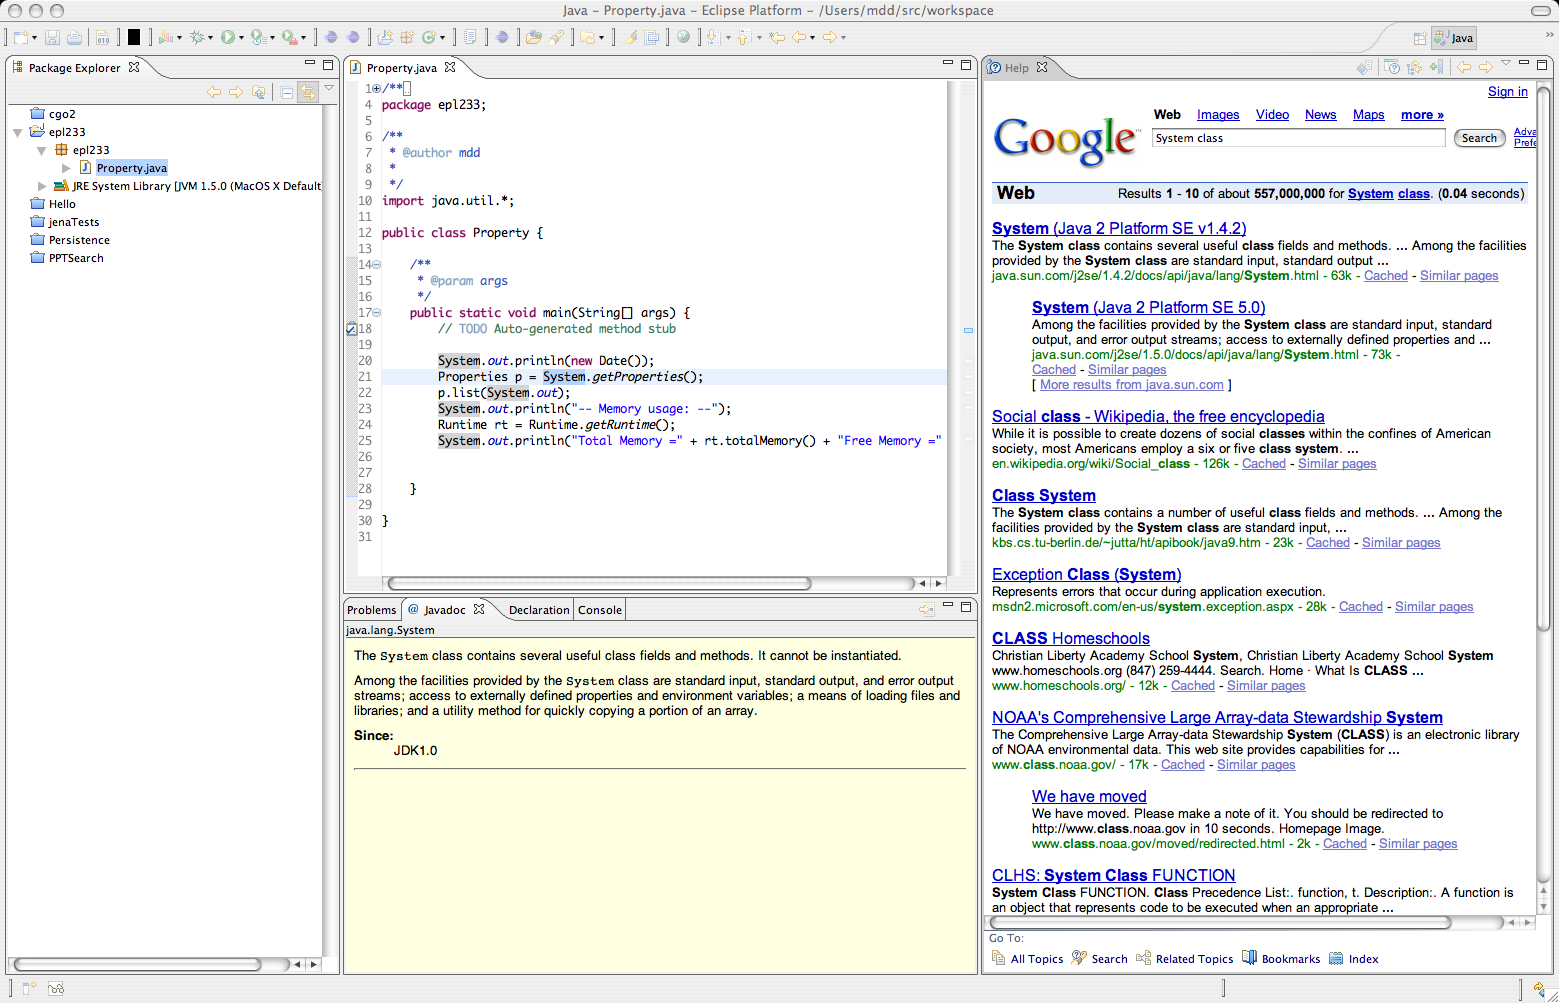Viewport: 1559px width, 1003px height.
Task: Click the Last Edit Location icon
Action: coord(777,37)
